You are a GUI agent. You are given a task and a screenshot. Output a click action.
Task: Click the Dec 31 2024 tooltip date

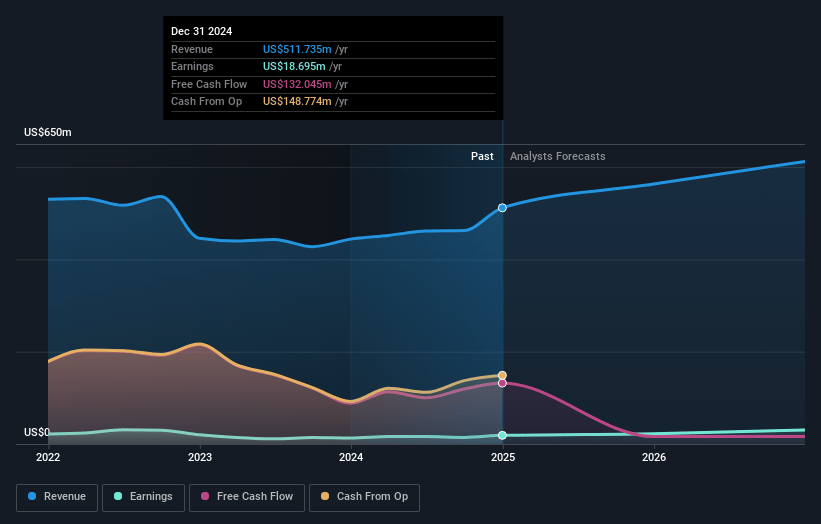tap(202, 31)
